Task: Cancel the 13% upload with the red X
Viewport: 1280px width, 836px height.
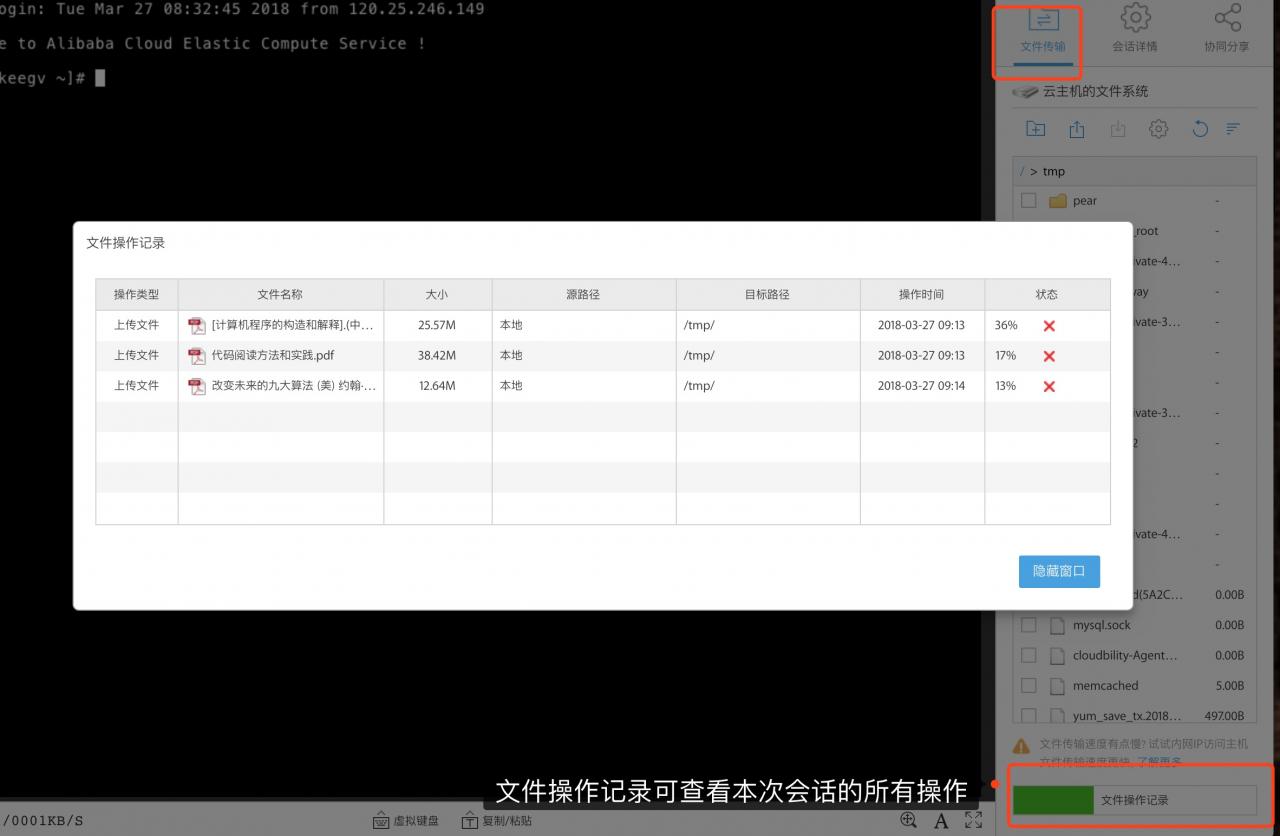Action: pos(1049,386)
